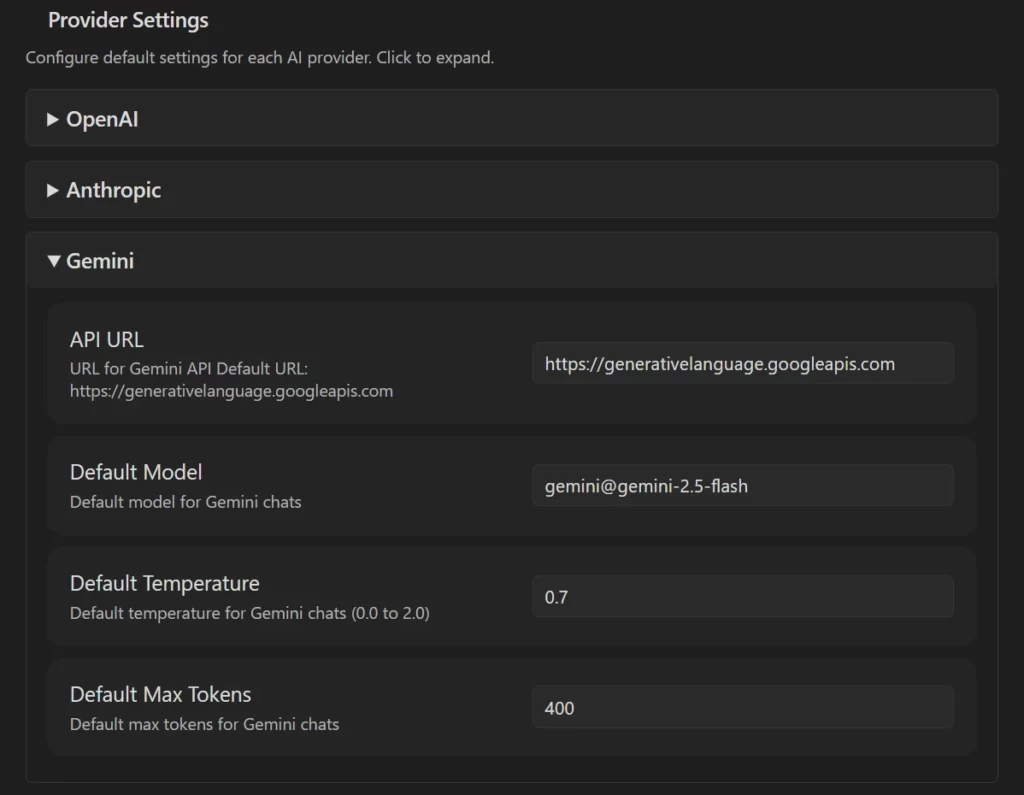Click the Anthropic section header bar

pos(512,190)
